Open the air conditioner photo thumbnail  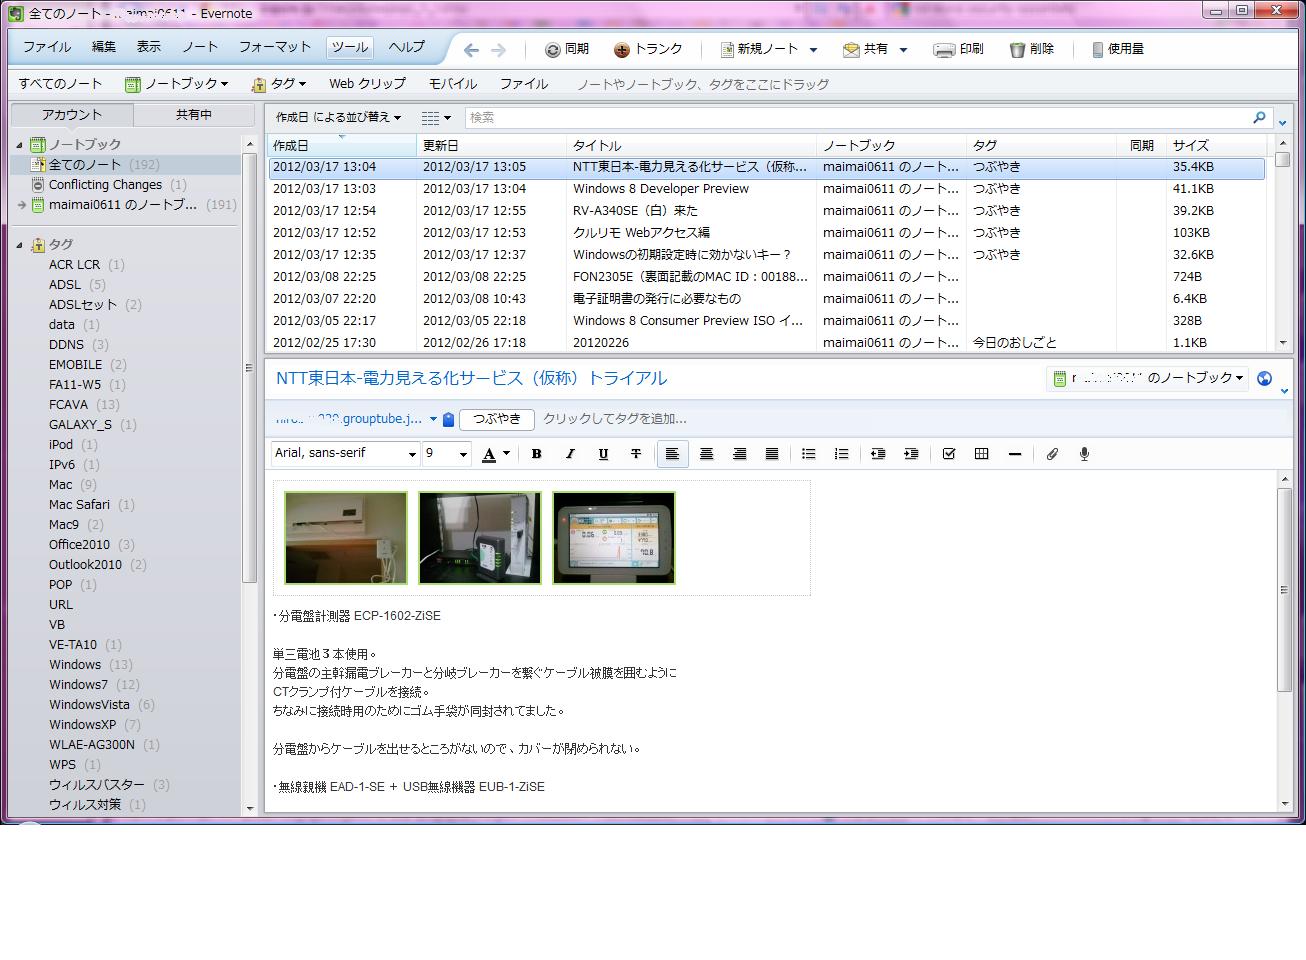coord(346,538)
